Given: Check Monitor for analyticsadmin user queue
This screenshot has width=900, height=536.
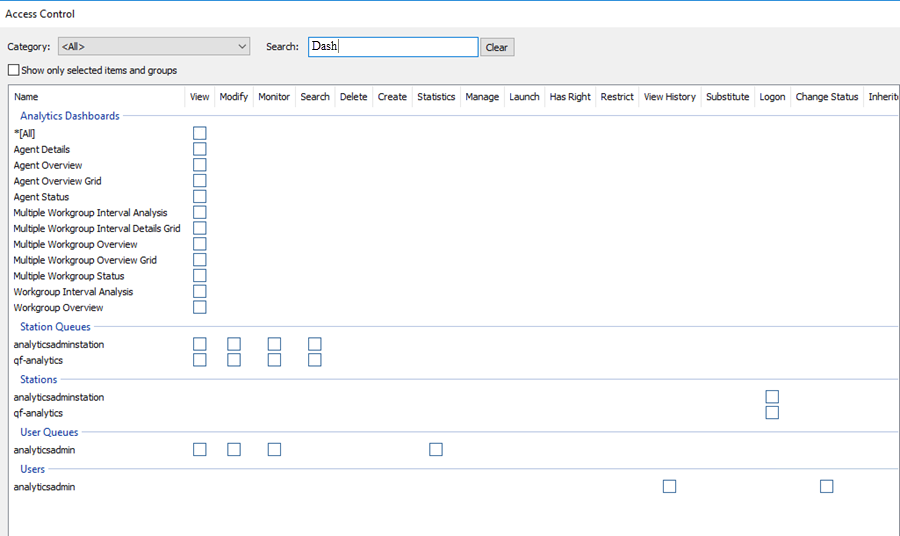Looking at the screenshot, I should click(274, 450).
